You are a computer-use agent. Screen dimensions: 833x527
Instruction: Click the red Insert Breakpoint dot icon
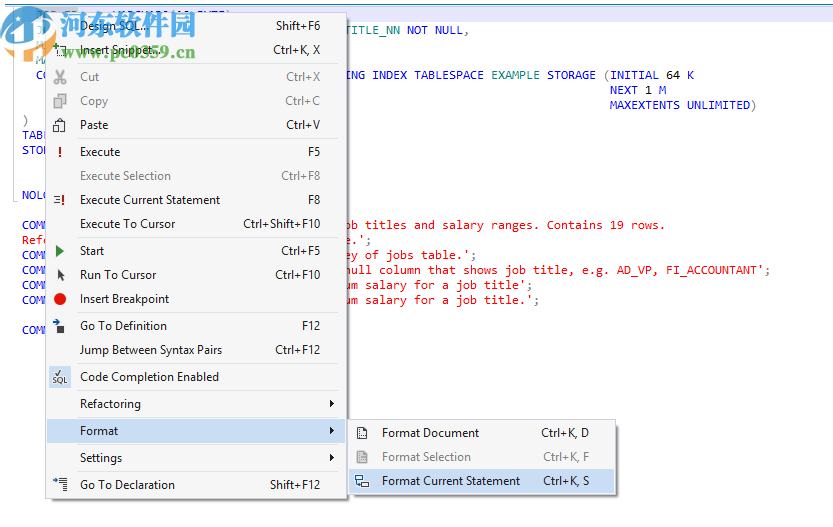pyautogui.click(x=60, y=299)
